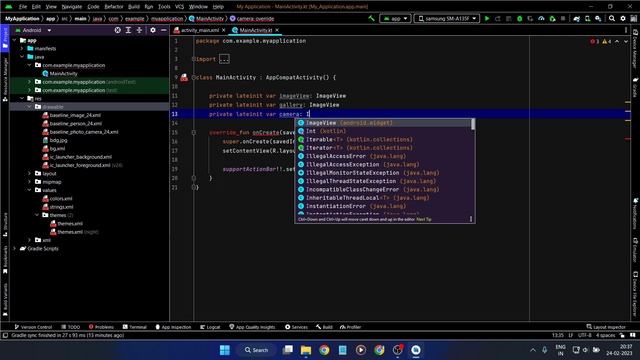This screenshot has width=640, height=360.
Task: Click Sync Project with Gradle Files icon
Action: pos(576,19)
